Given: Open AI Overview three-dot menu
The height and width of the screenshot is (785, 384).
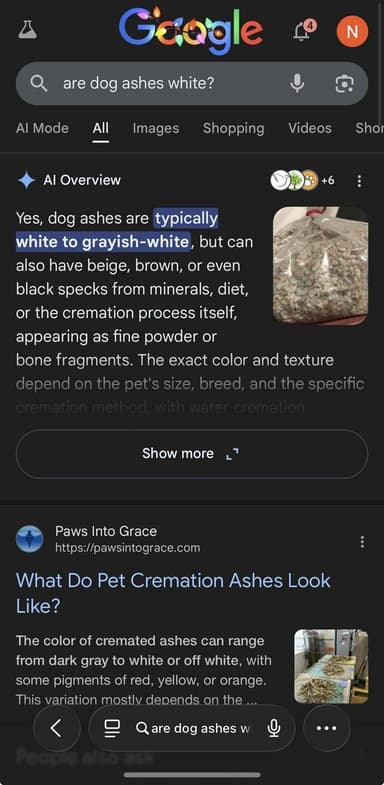Looking at the screenshot, I should pyautogui.click(x=359, y=181).
